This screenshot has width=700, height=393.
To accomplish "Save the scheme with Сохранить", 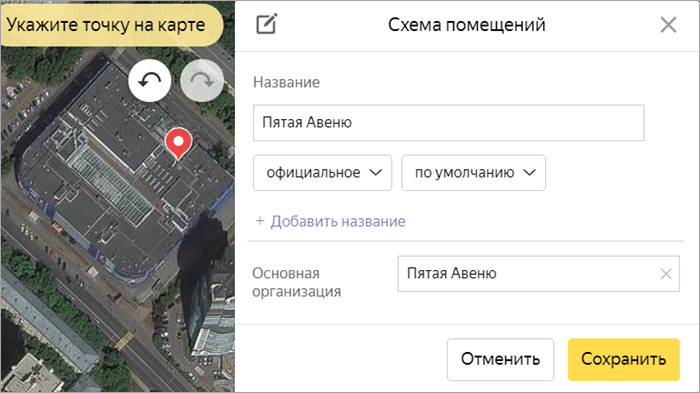I will [624, 359].
